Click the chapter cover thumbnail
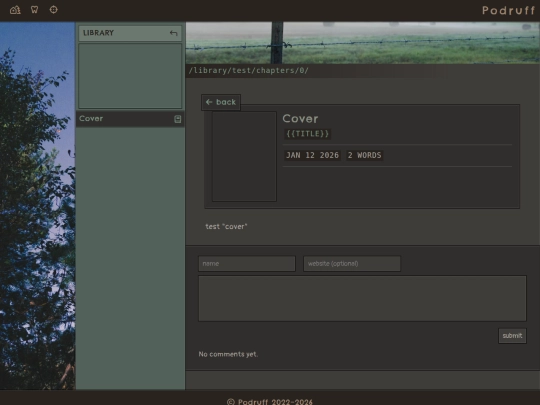Screen dimensions: 540x405 pos(244,156)
